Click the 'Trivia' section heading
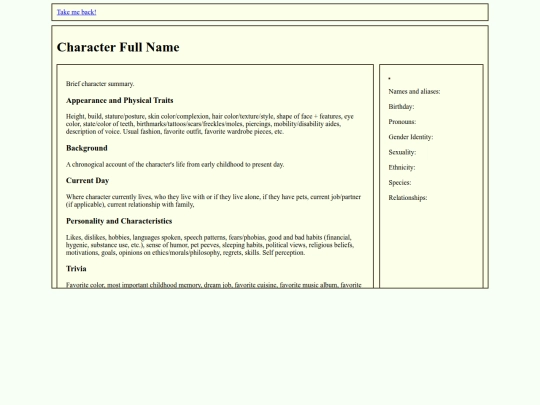Image resolution: width=540 pixels, height=405 pixels. tap(76, 269)
